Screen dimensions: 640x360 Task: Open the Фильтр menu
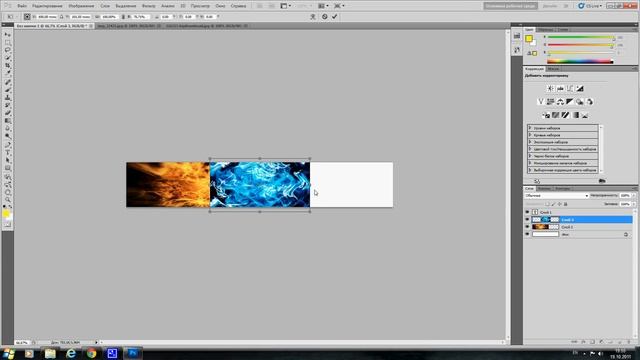point(149,6)
